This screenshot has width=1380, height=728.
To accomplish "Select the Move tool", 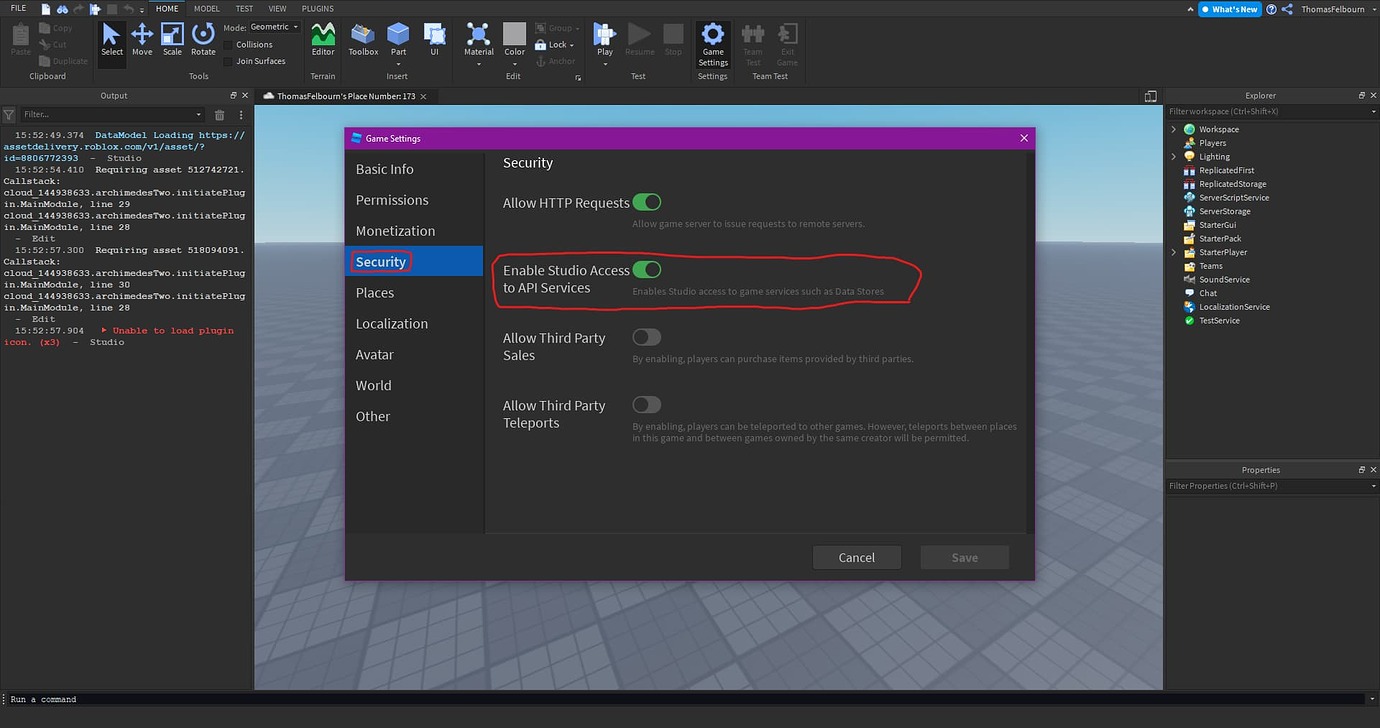I will tap(142, 40).
